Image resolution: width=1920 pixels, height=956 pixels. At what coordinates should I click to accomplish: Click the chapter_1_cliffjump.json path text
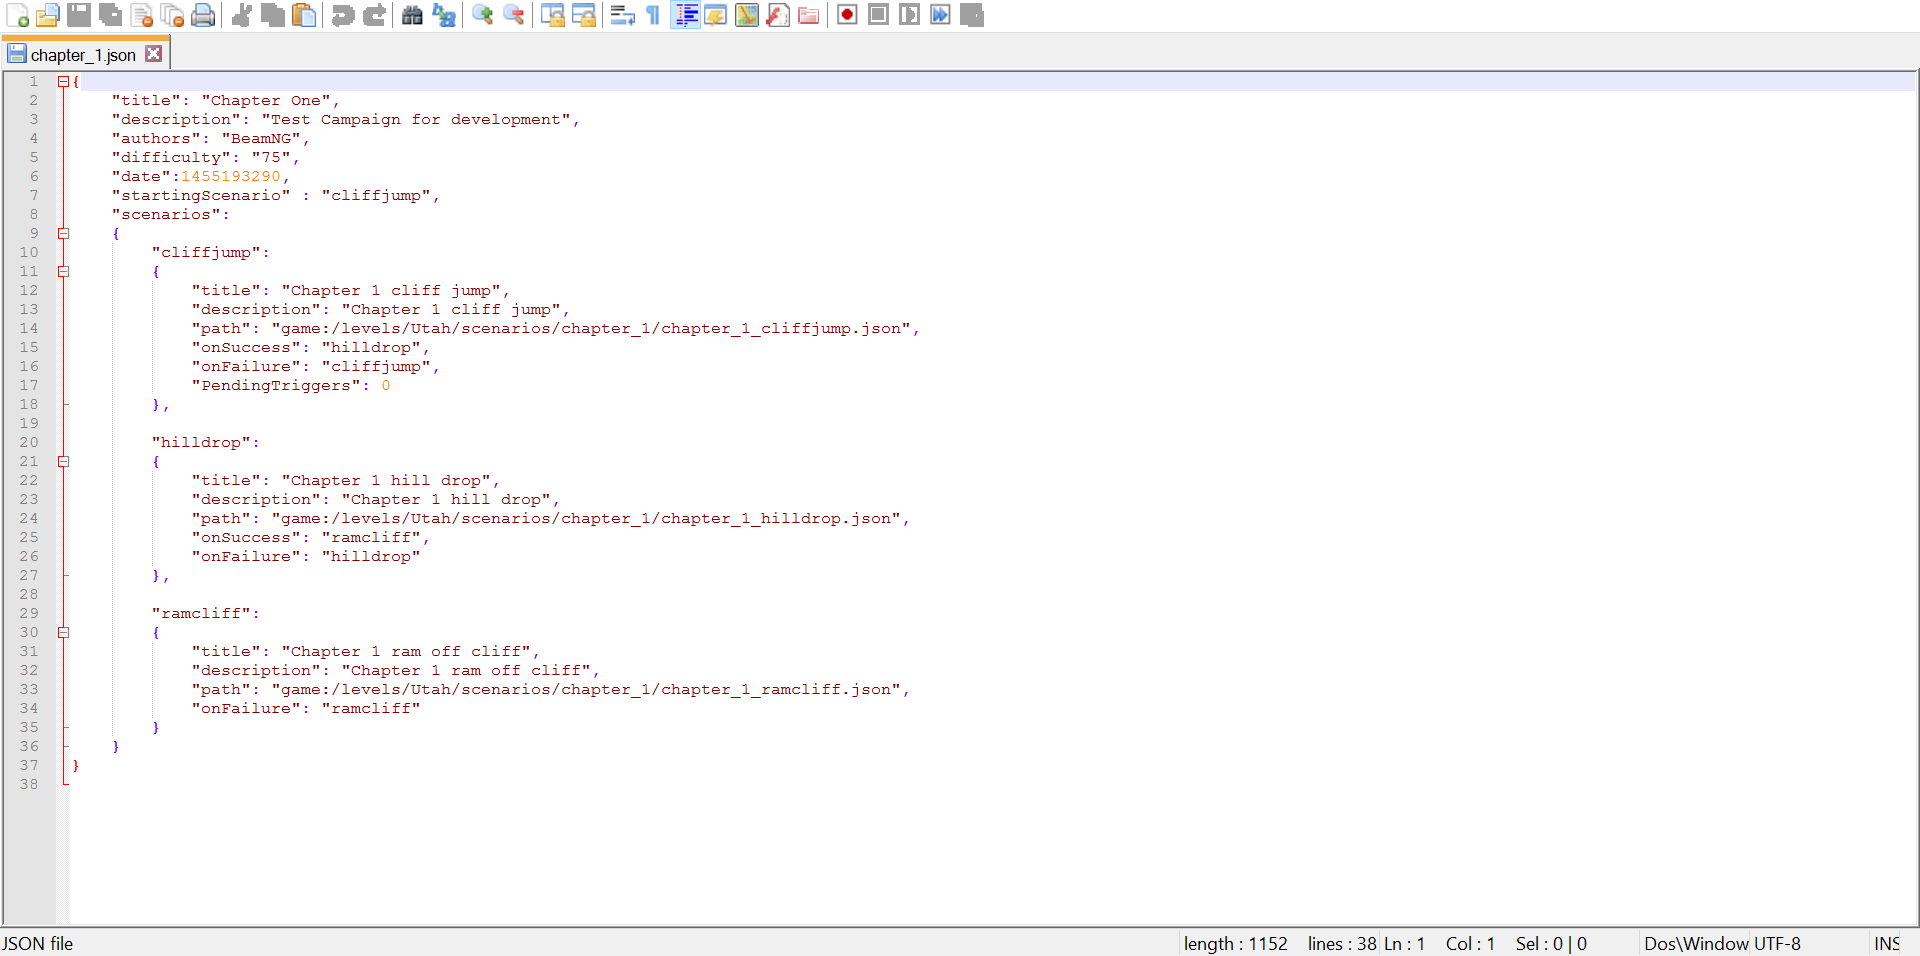591,328
